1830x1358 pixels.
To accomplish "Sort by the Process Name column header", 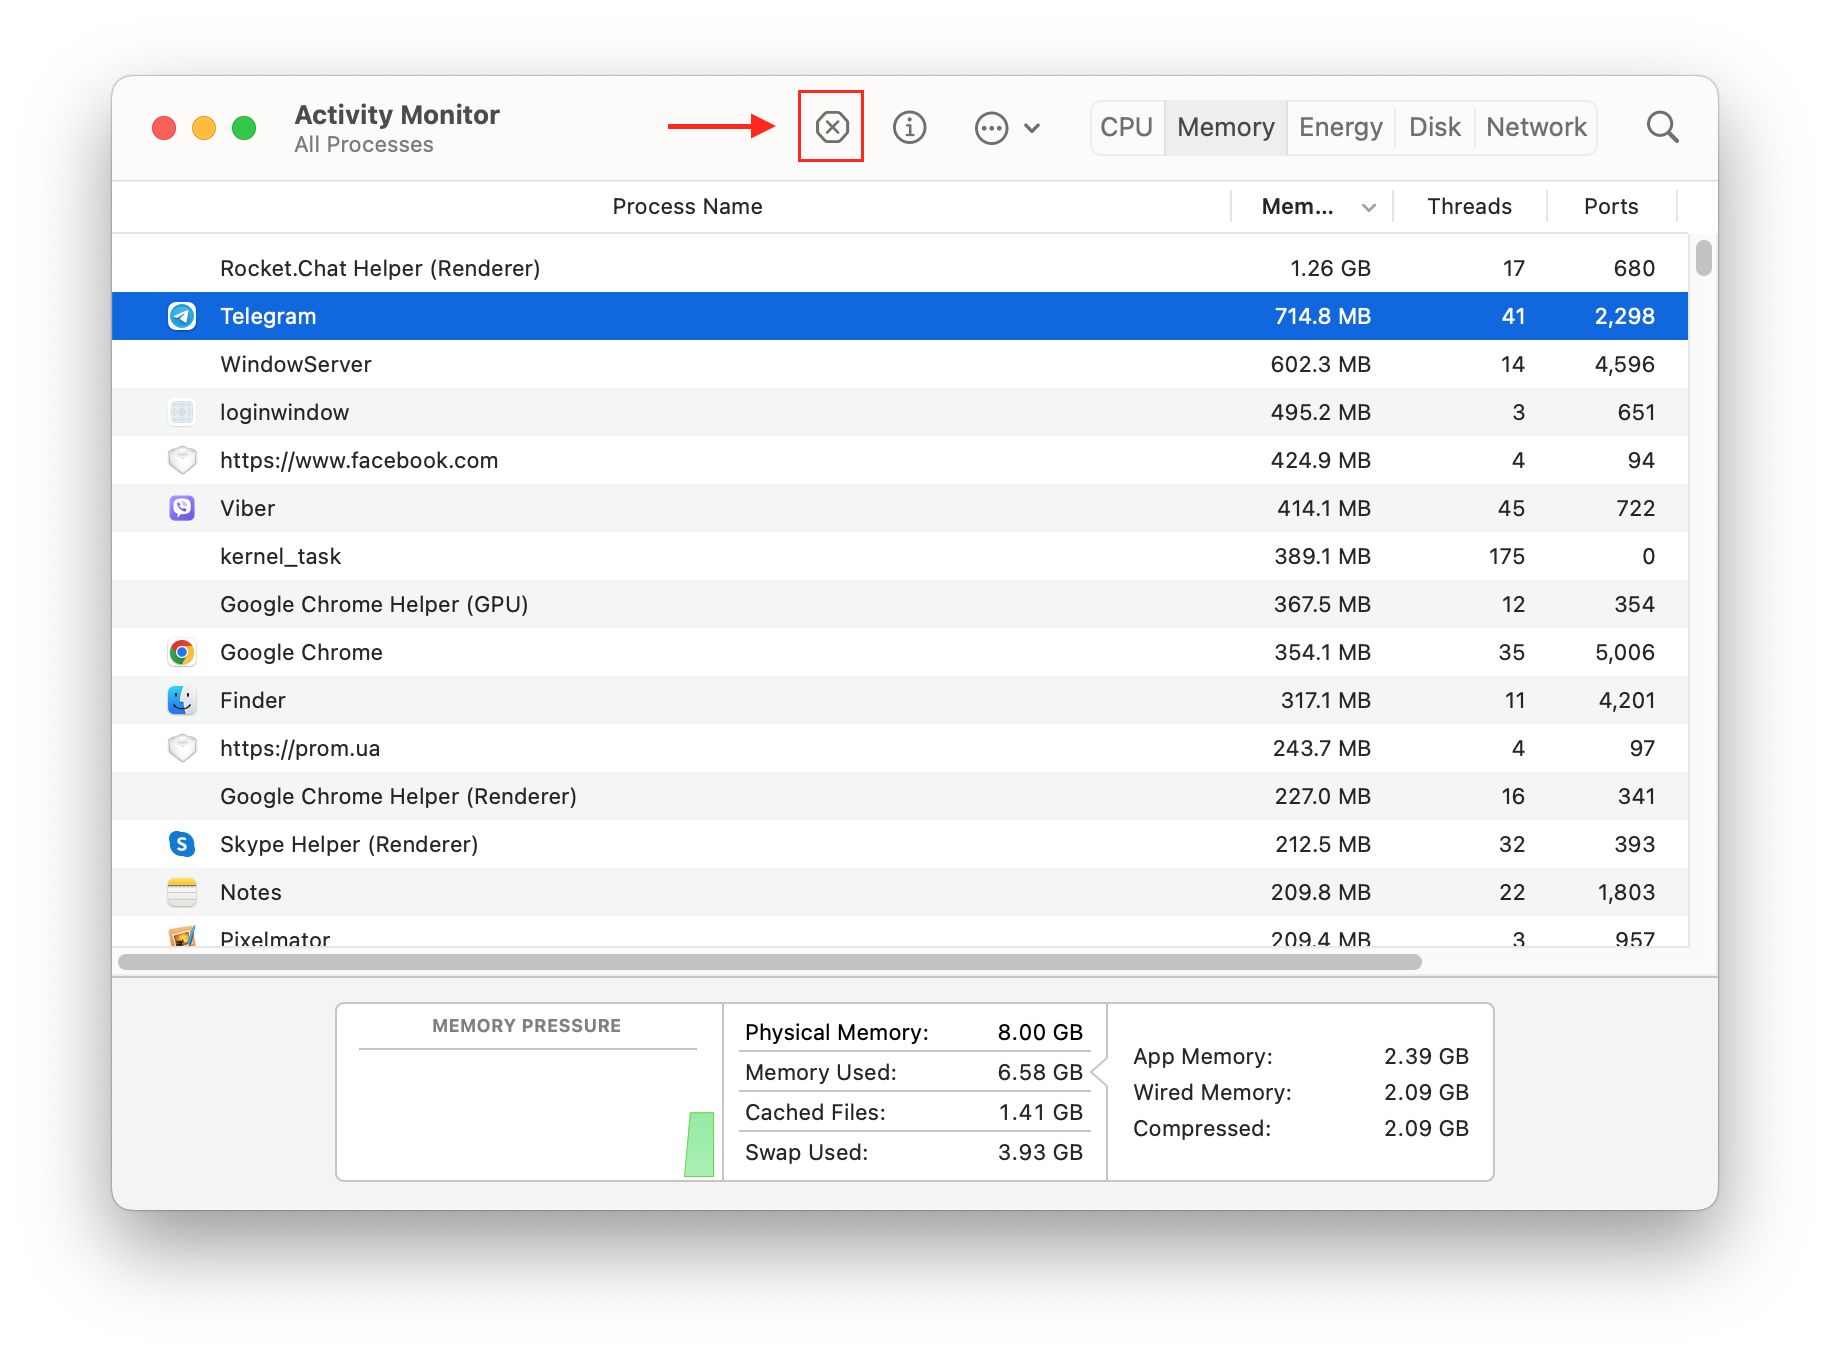I will pyautogui.click(x=687, y=206).
